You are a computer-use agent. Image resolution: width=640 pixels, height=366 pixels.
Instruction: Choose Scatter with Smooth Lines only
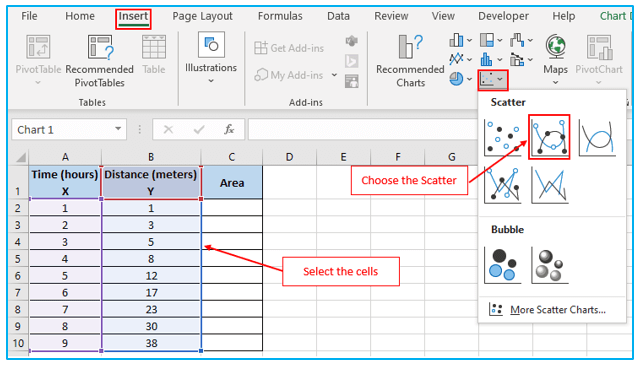click(597, 138)
